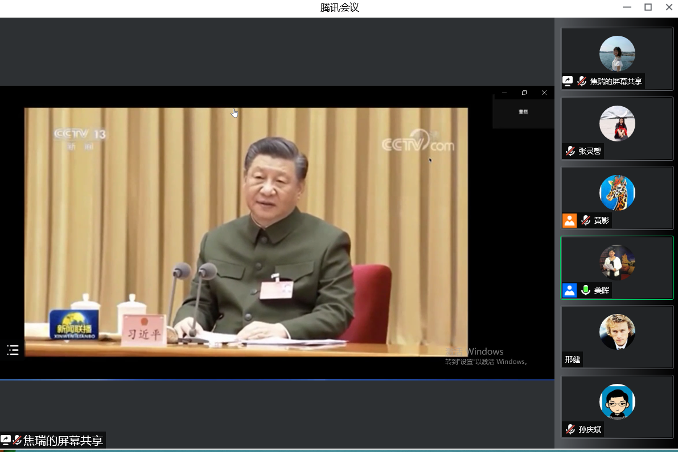Click the muted mic on the glasses-cartoon avatar tile
Viewport: 678px width, 452px height.
570,429
